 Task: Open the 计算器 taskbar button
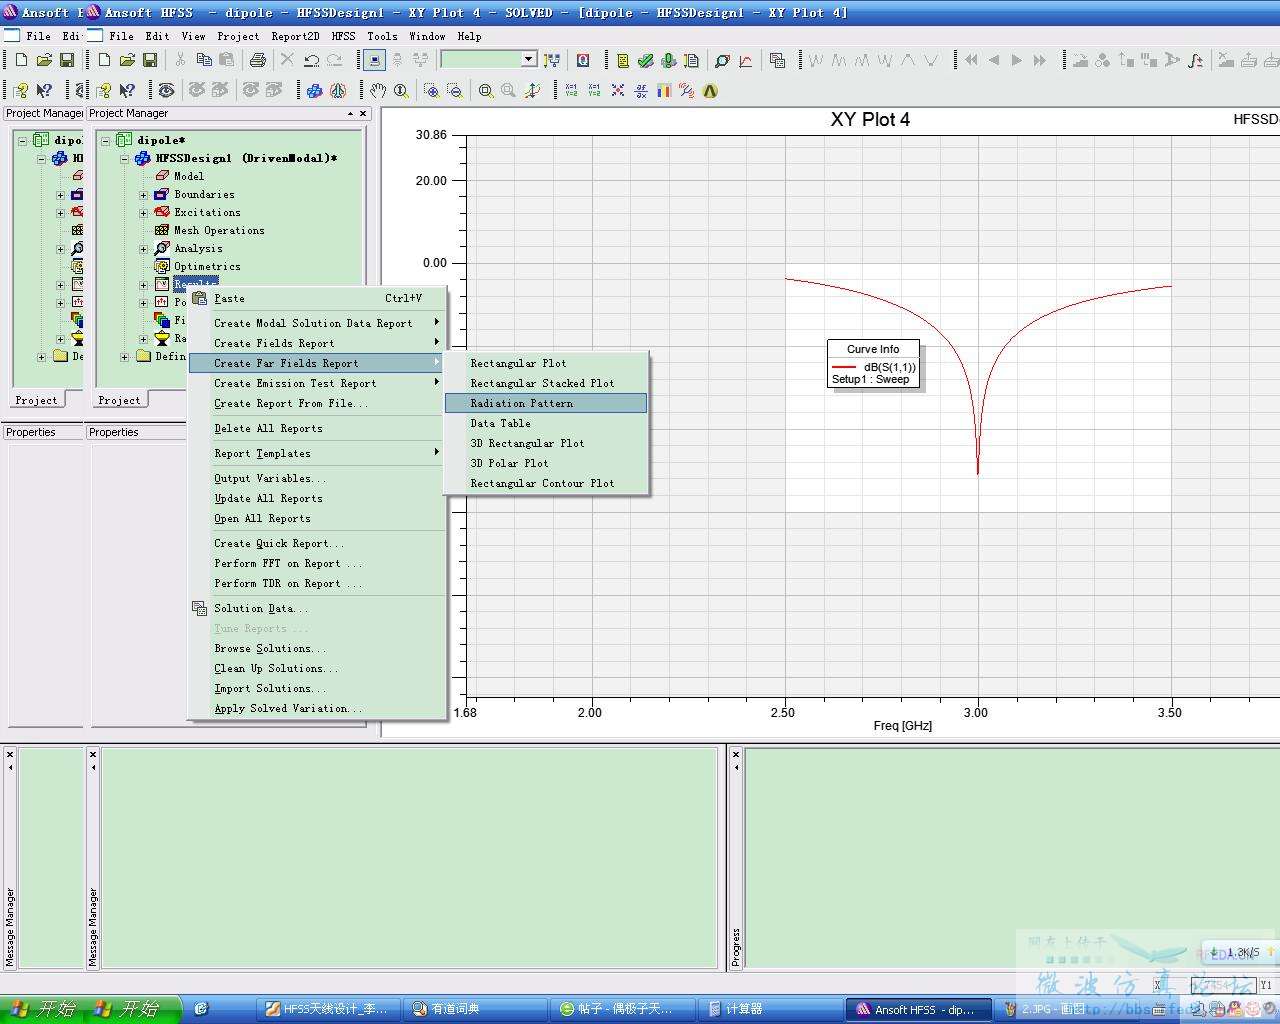click(x=770, y=1009)
